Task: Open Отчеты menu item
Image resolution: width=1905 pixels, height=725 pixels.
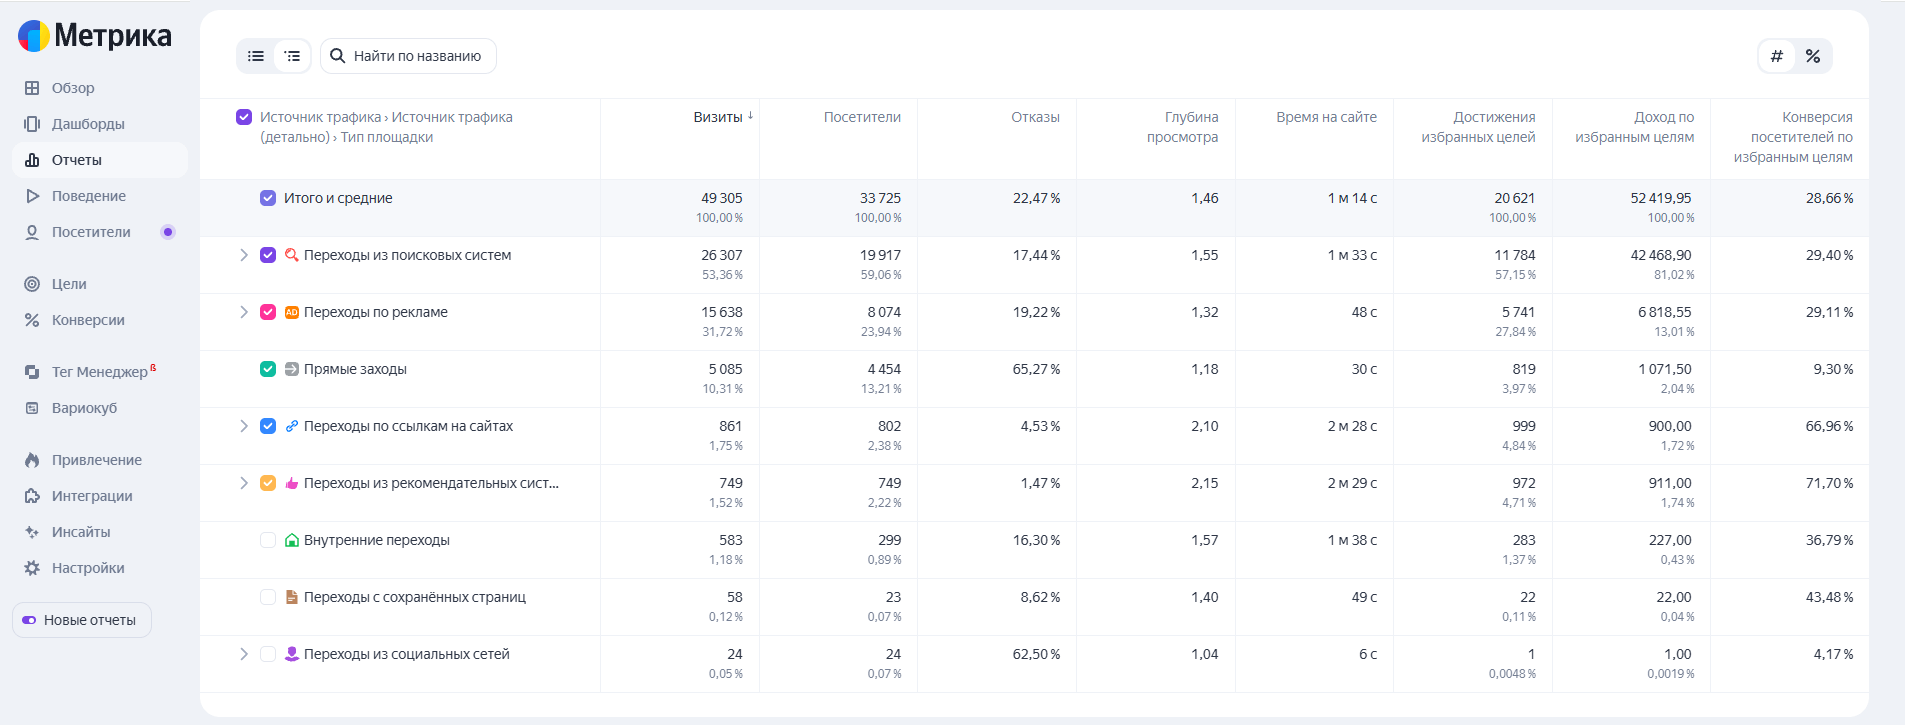Action: point(77,160)
